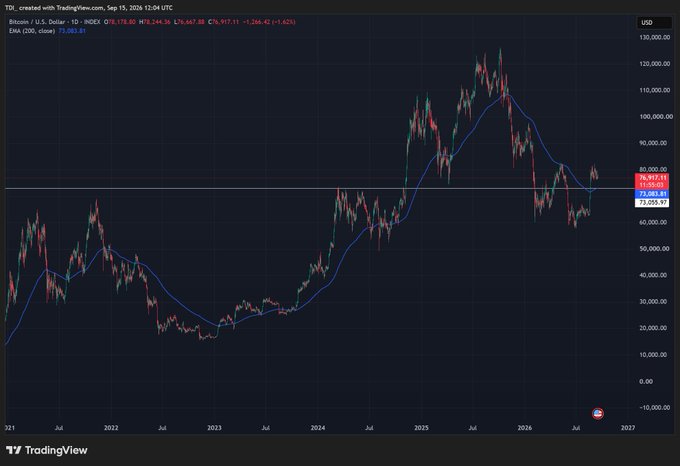
Task: Click the -10,000.00 price axis label
Action: pos(654,408)
